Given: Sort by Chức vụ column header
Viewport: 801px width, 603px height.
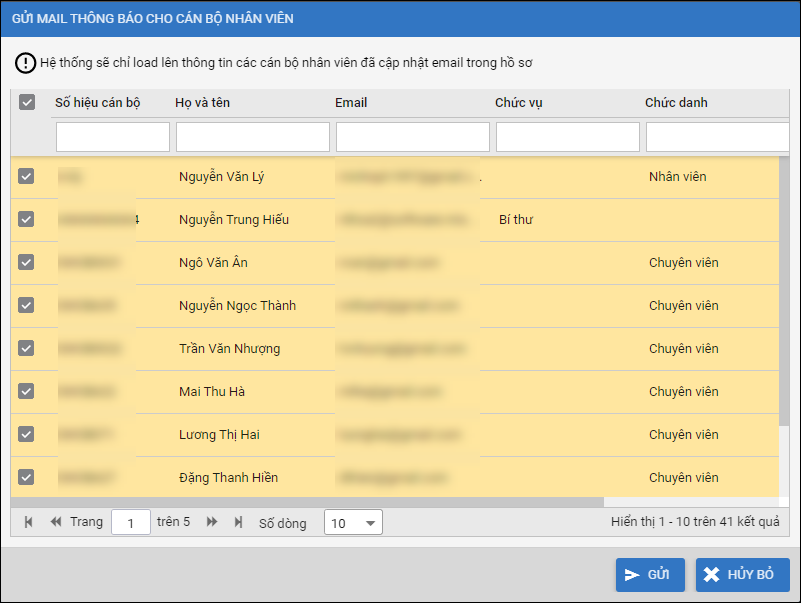Looking at the screenshot, I should click(519, 103).
